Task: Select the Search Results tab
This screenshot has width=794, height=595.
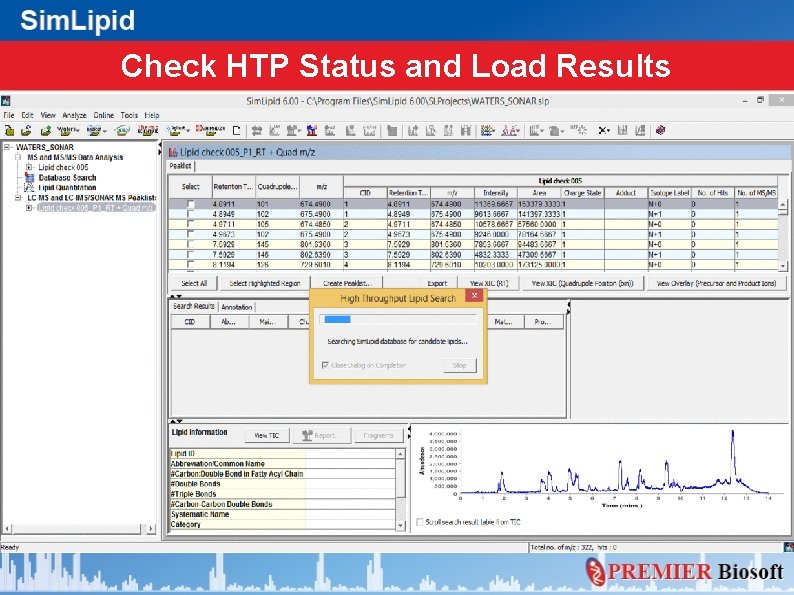Action: click(x=194, y=306)
